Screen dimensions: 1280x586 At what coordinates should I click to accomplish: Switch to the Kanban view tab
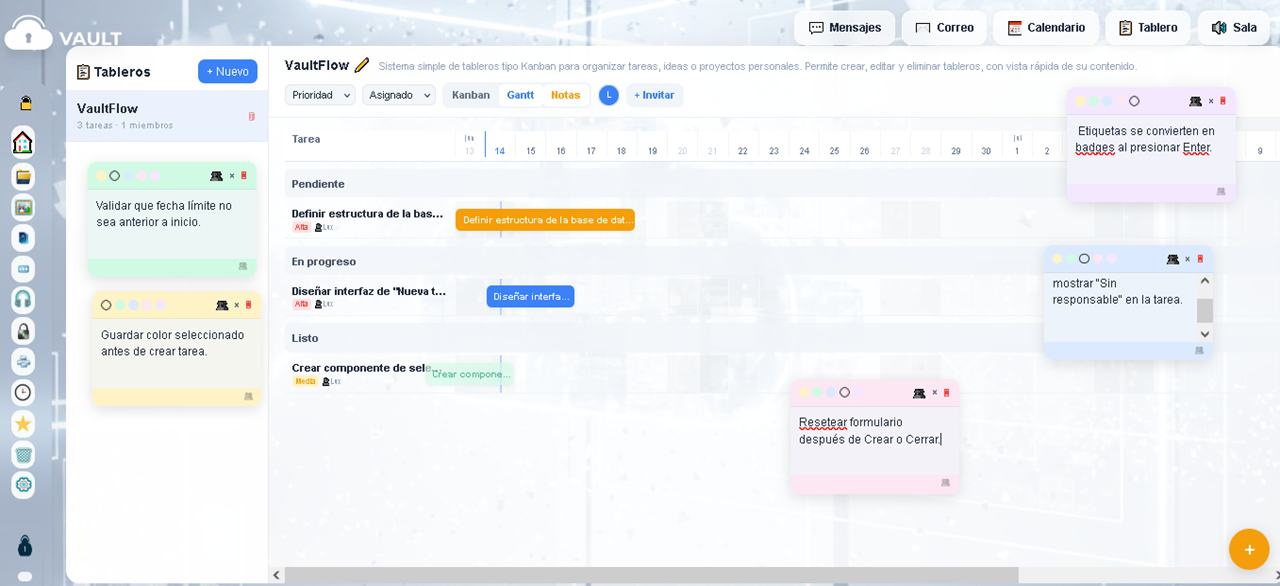point(471,95)
